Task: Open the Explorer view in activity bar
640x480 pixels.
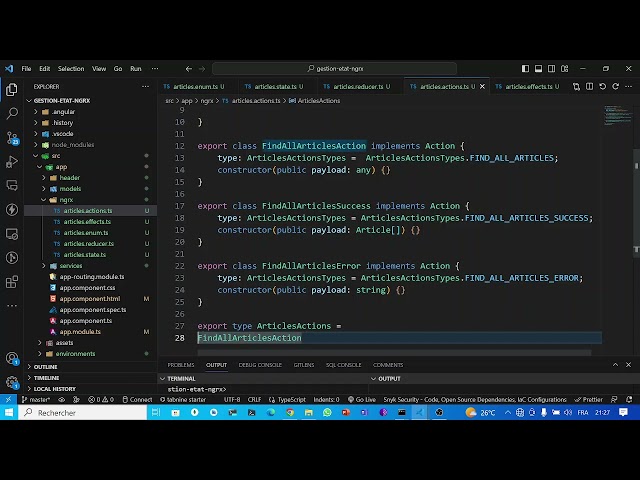Action: (12, 89)
